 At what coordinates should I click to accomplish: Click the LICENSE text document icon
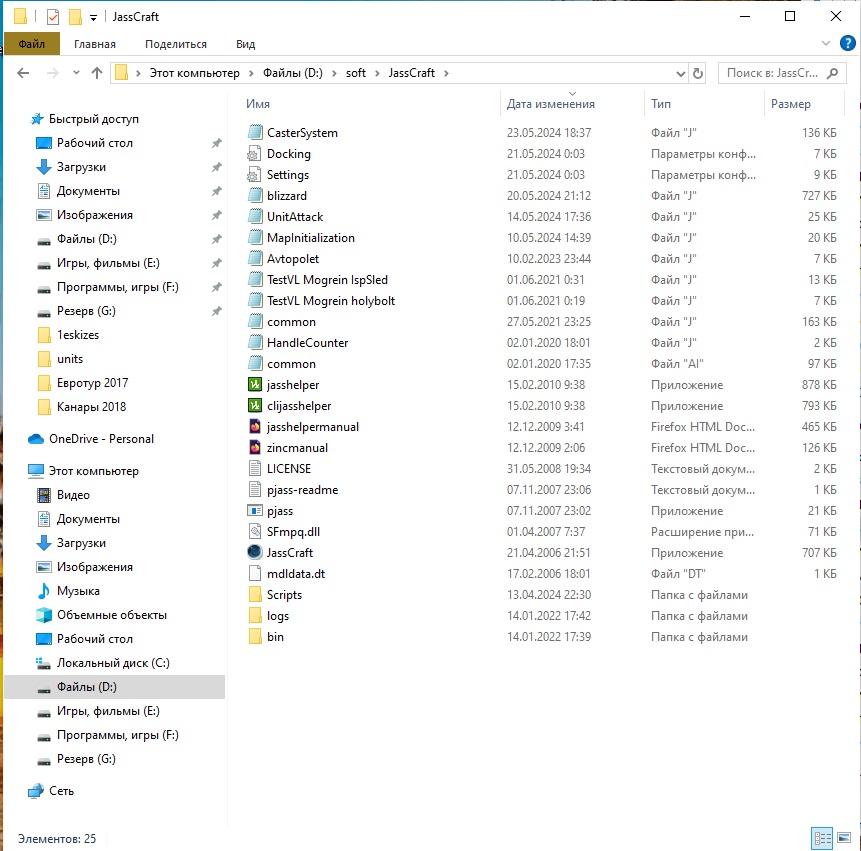coord(254,468)
